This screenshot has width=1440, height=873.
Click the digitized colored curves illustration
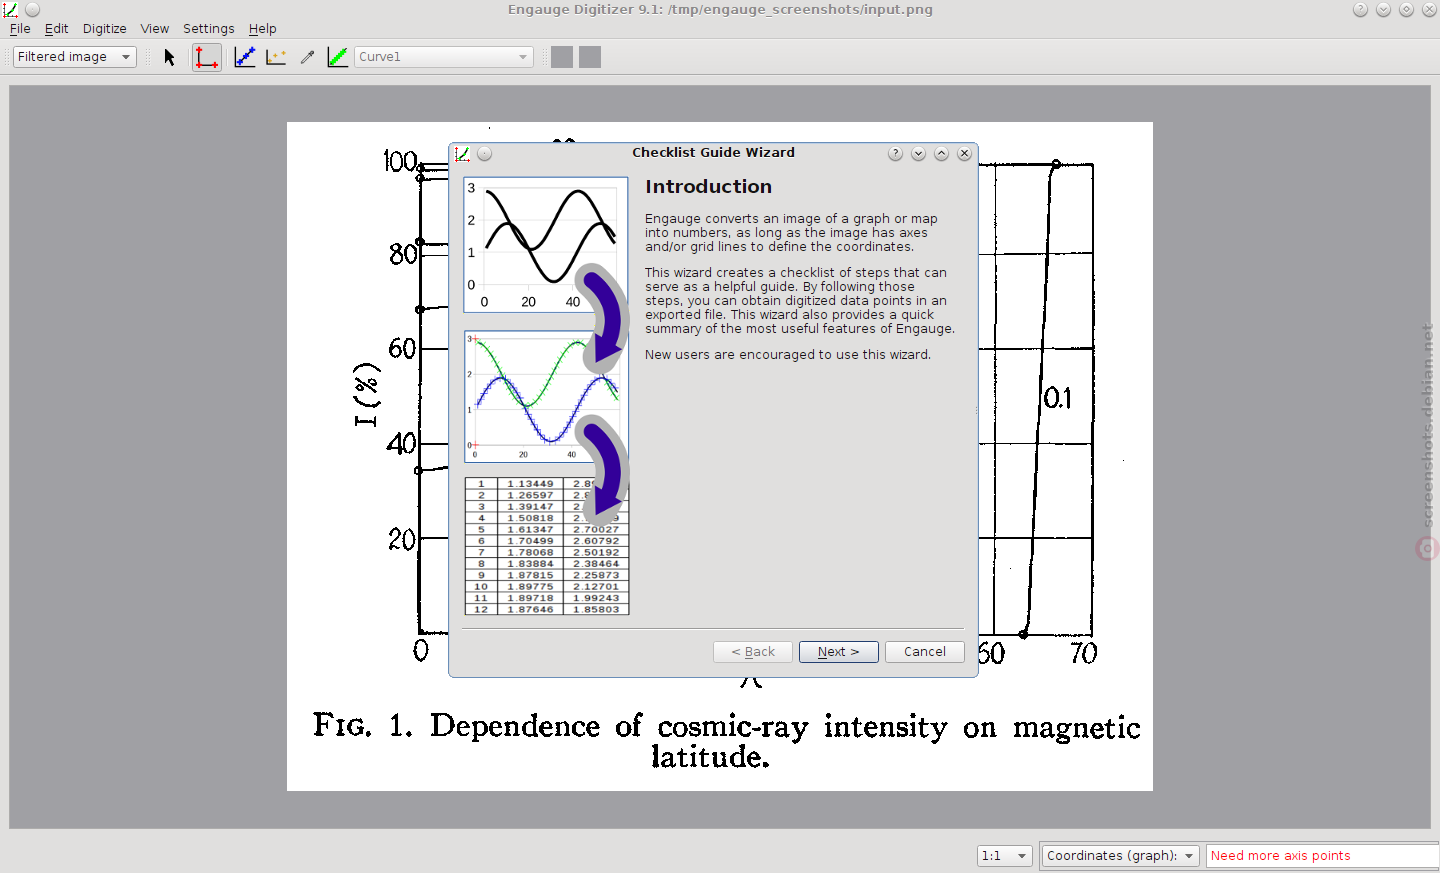546,397
